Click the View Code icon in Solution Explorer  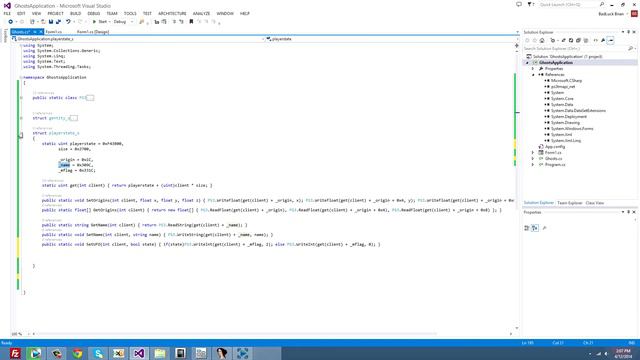coord(596,40)
